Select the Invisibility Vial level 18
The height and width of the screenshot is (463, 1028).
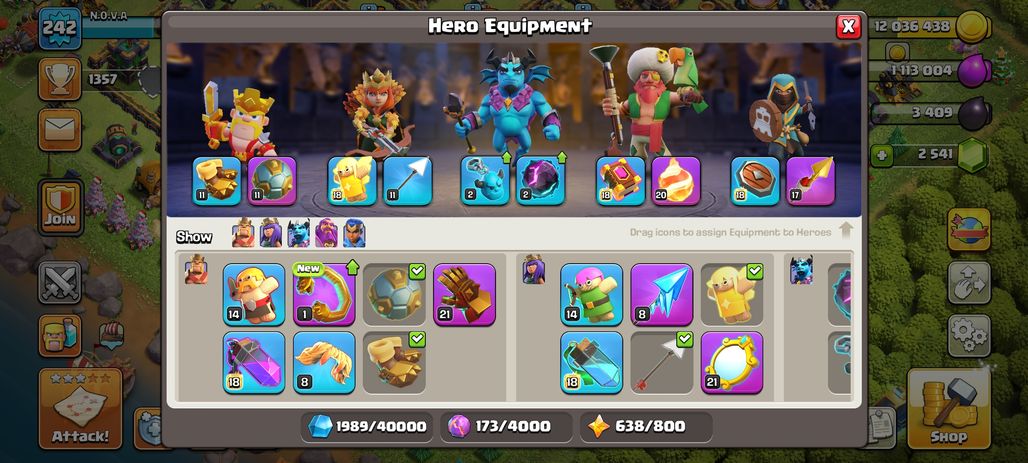click(591, 362)
